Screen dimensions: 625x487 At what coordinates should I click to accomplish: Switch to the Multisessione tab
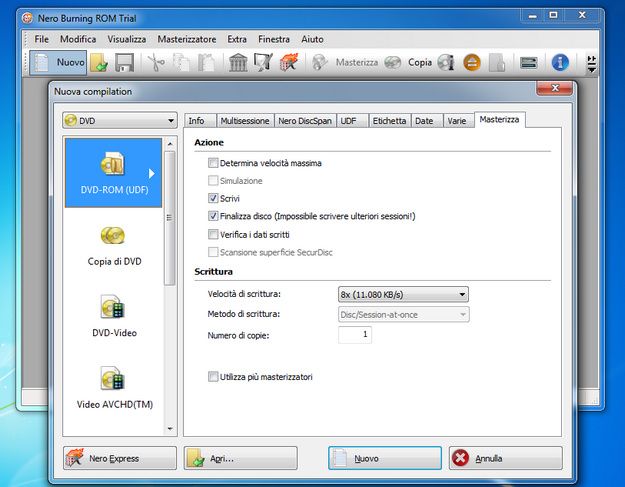click(x=245, y=121)
